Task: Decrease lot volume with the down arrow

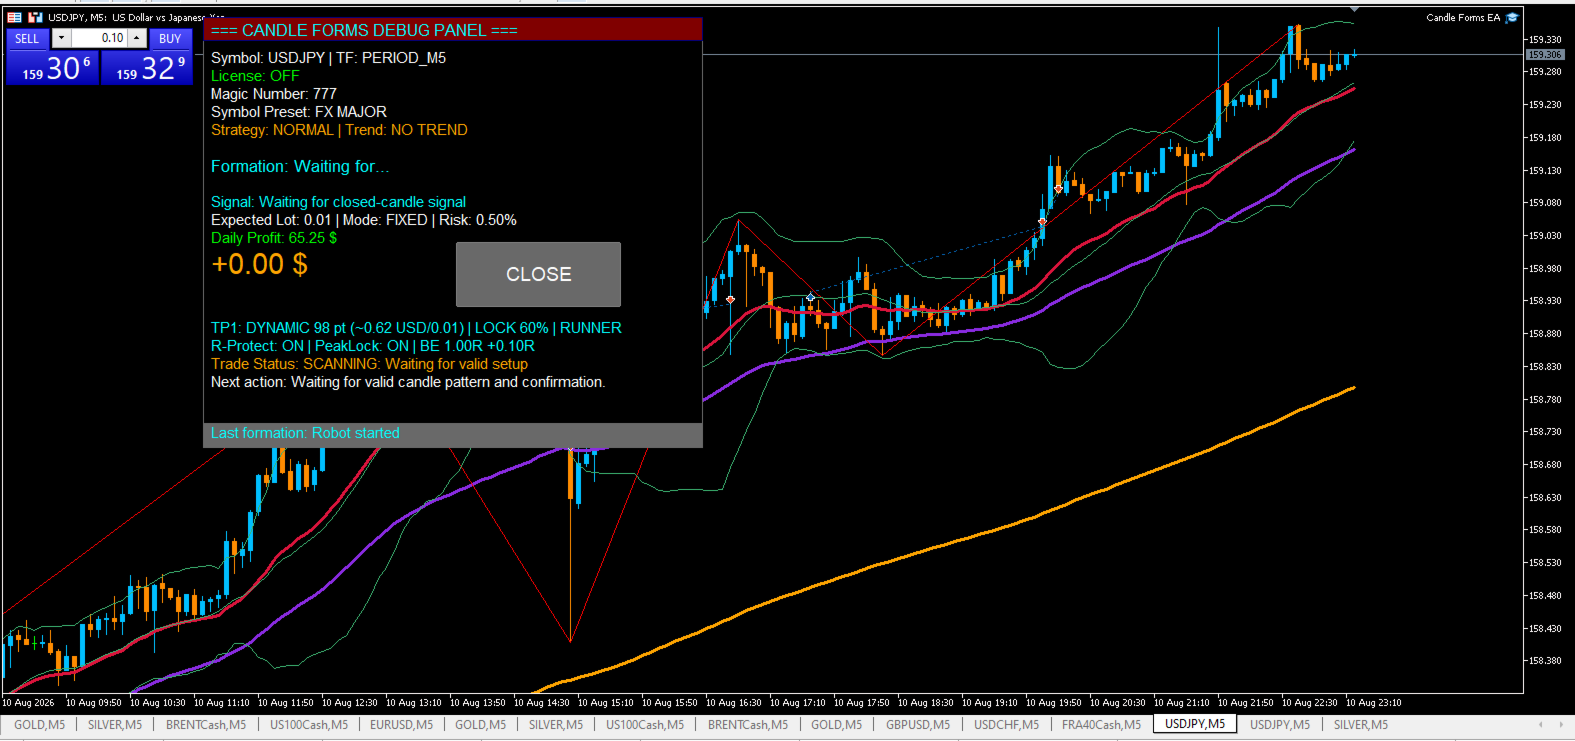Action: click(61, 38)
